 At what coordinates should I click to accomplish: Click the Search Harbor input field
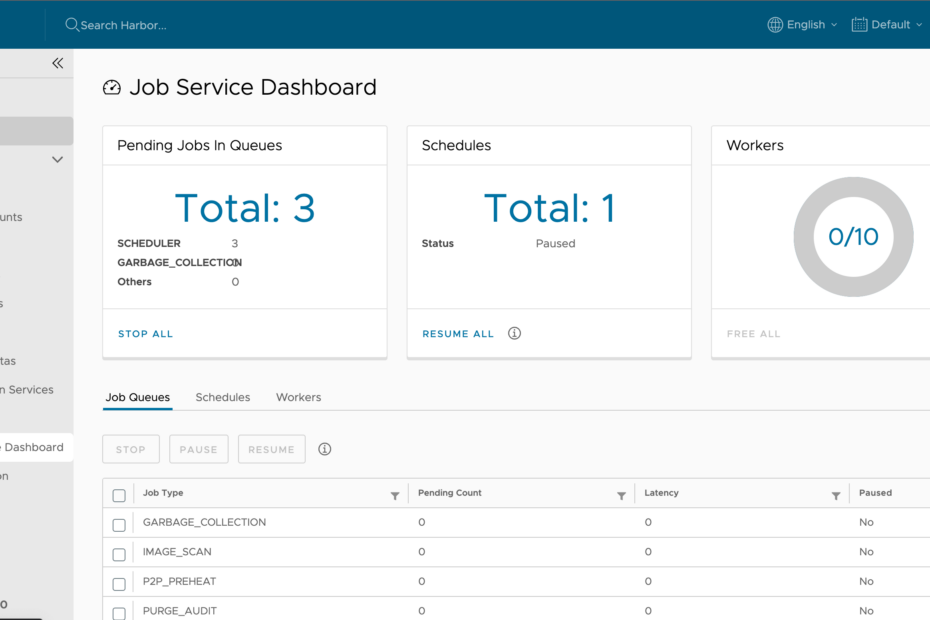point(123,25)
